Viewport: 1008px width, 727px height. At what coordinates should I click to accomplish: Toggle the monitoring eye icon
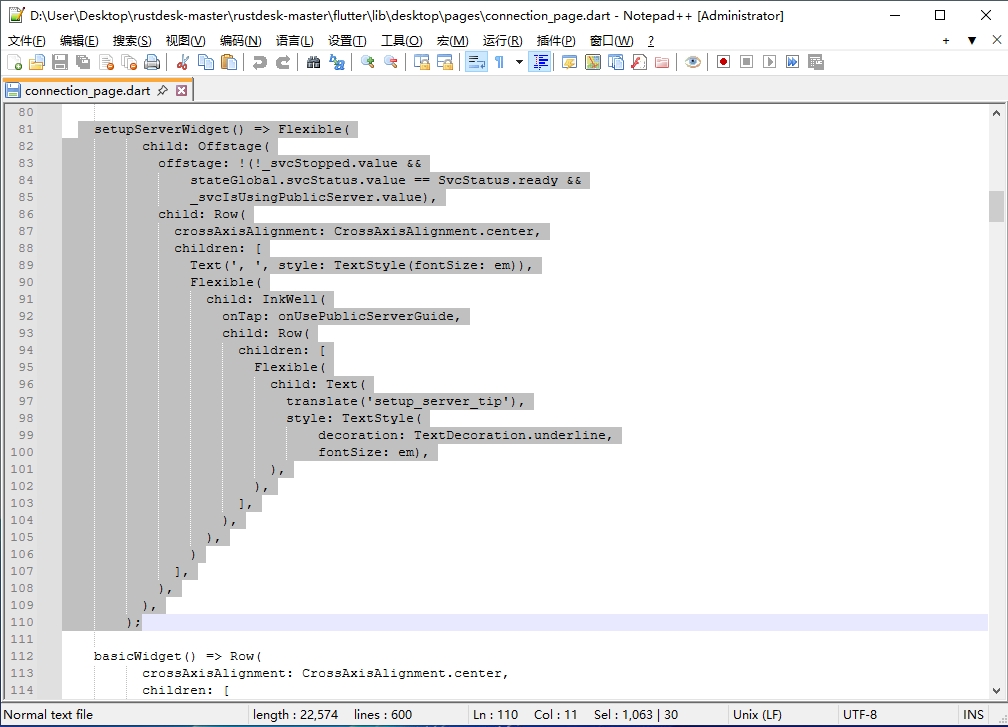(692, 62)
